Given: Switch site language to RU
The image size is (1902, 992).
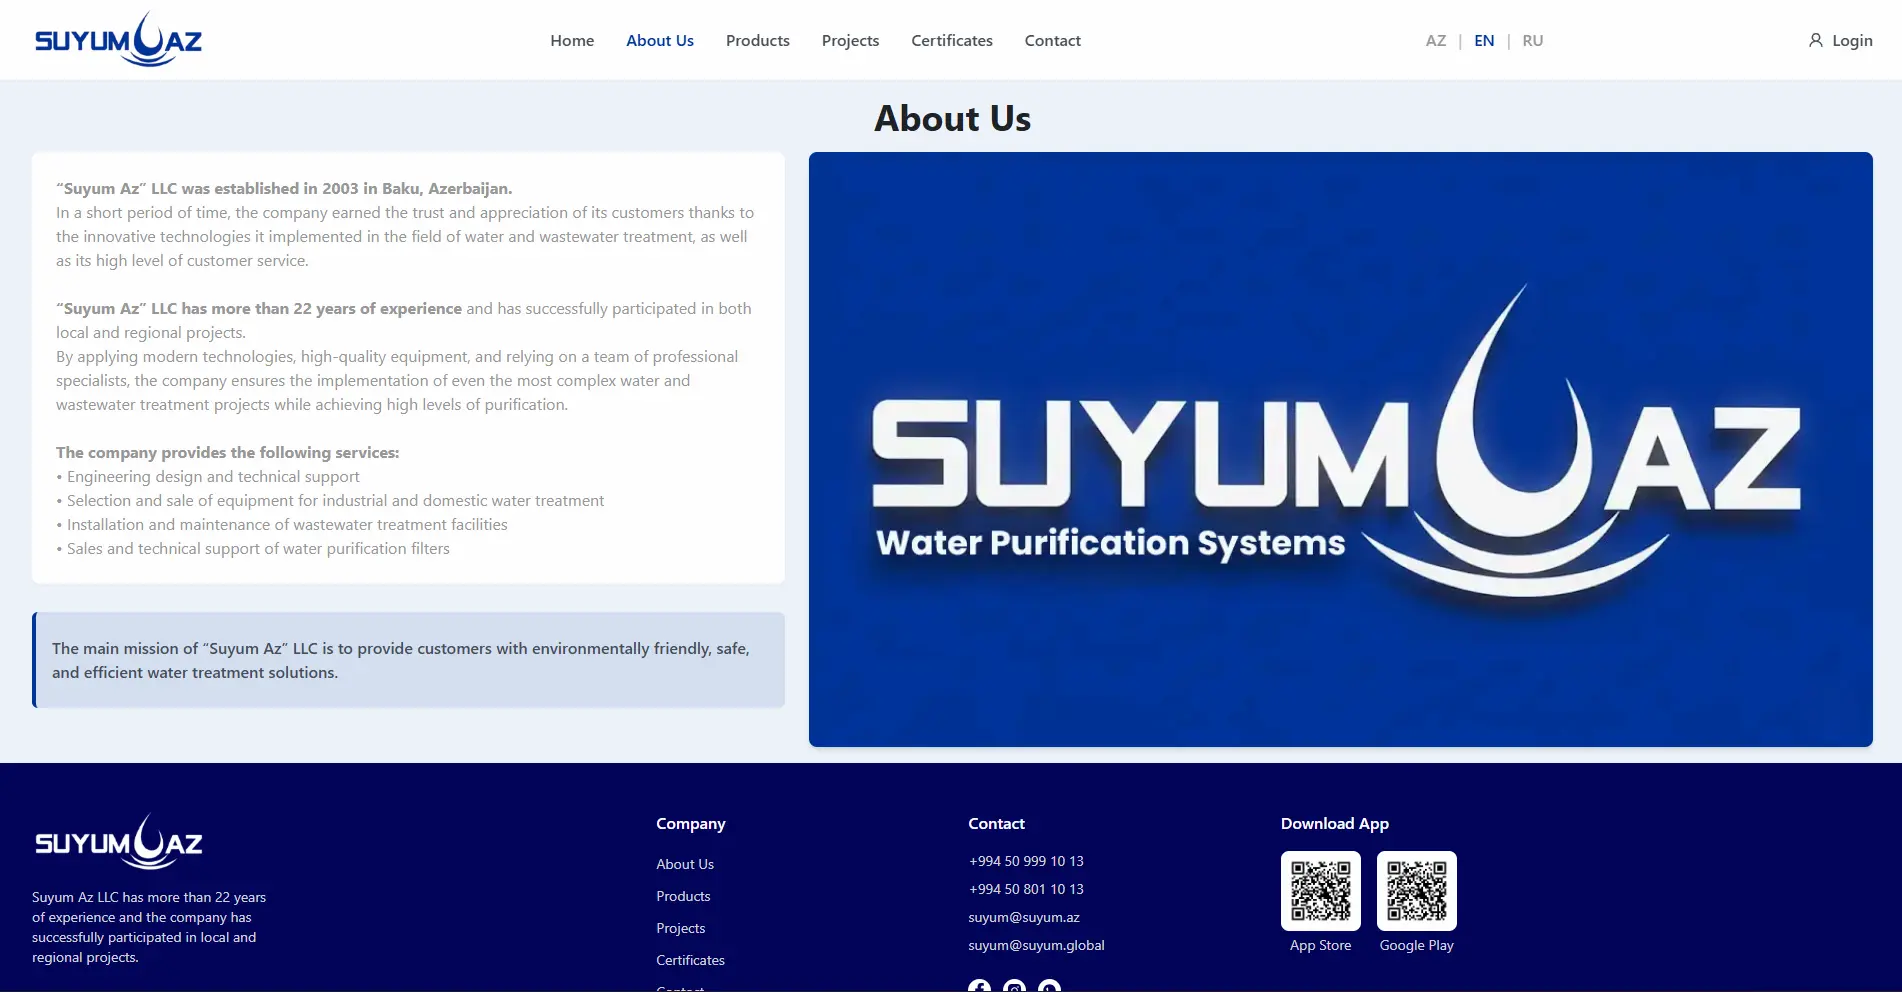Looking at the screenshot, I should click(x=1532, y=41).
